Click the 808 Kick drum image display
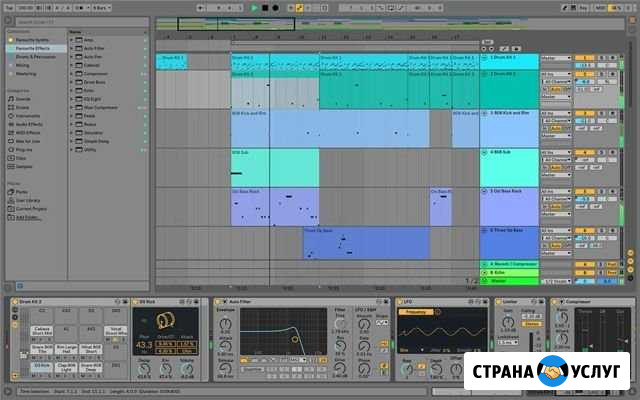 coord(165,321)
